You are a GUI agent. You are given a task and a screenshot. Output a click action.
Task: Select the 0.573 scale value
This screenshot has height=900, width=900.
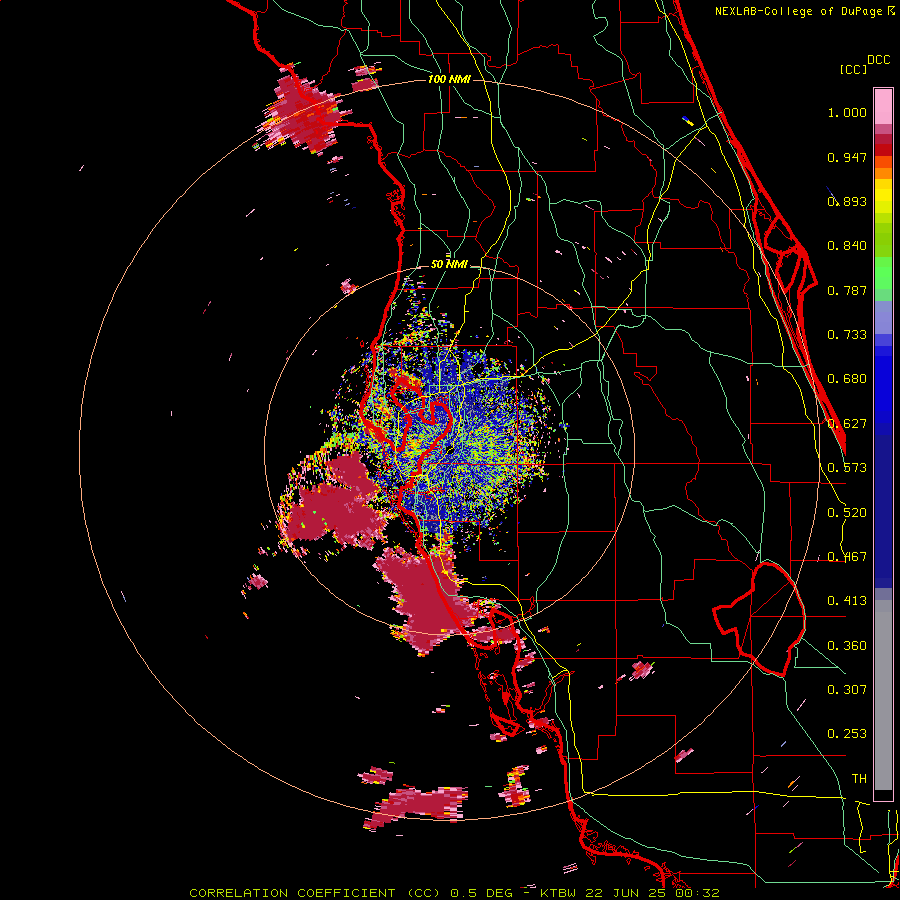coord(847,468)
